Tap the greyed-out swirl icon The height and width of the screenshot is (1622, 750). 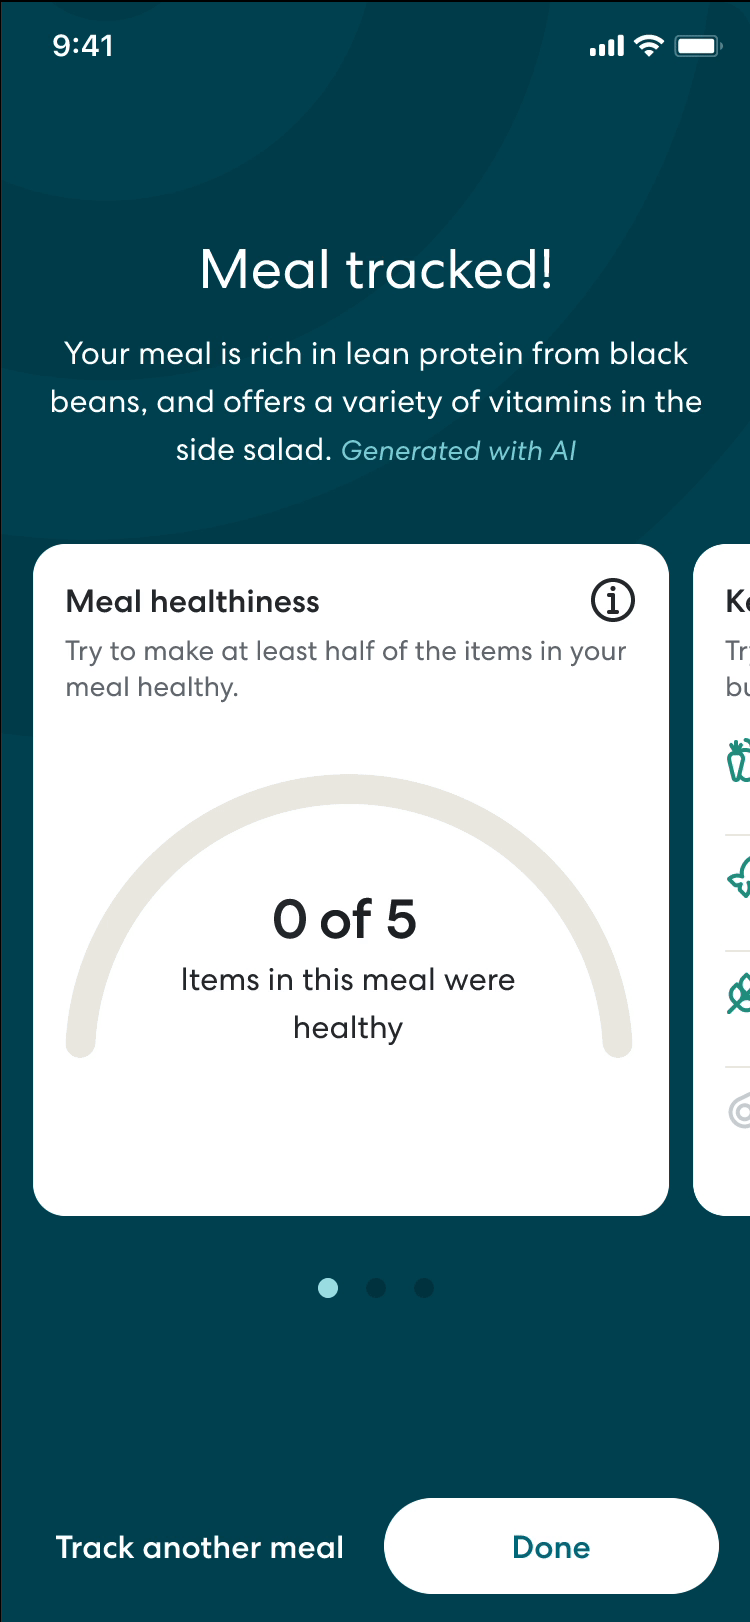[741, 1110]
